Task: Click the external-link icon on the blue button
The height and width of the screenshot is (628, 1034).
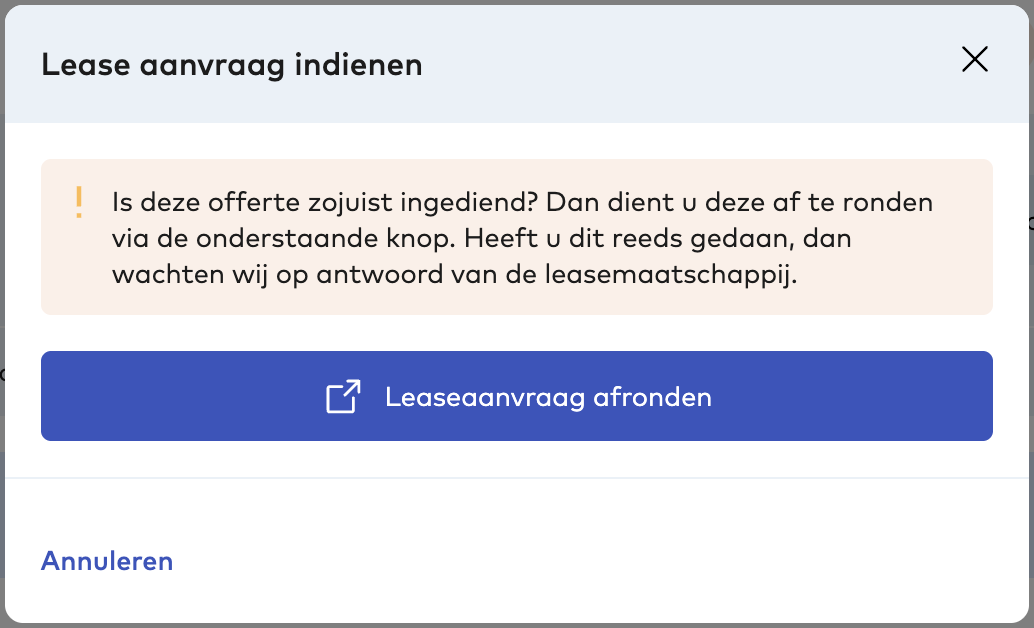Action: pyautogui.click(x=343, y=397)
